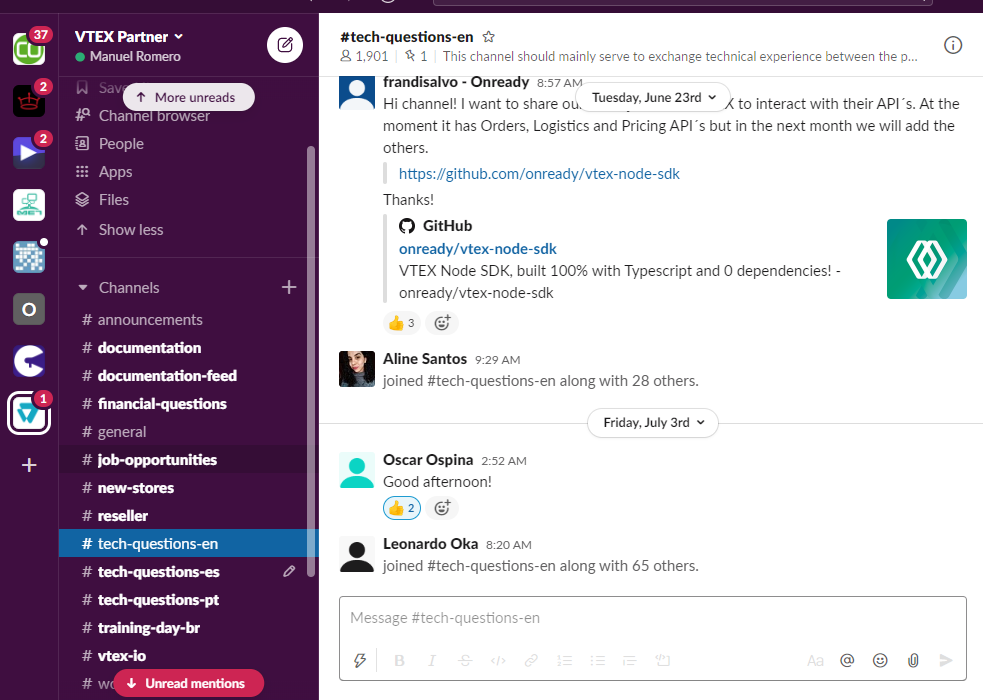Click the Unread mentions button
Viewport: 983px width, 700px height.
189,683
